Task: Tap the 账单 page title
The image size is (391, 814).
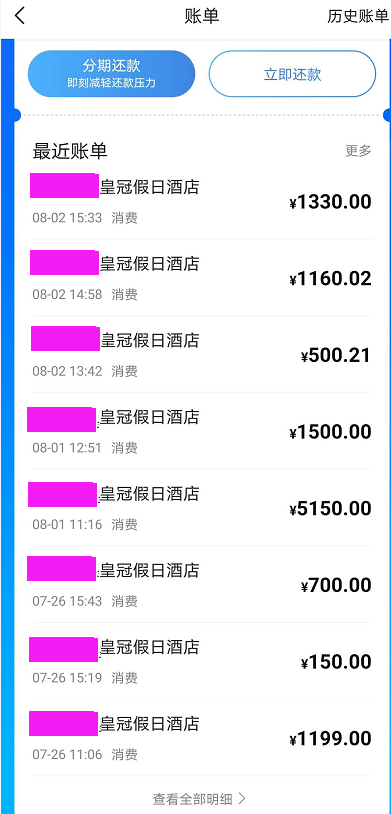Action: (x=202, y=16)
